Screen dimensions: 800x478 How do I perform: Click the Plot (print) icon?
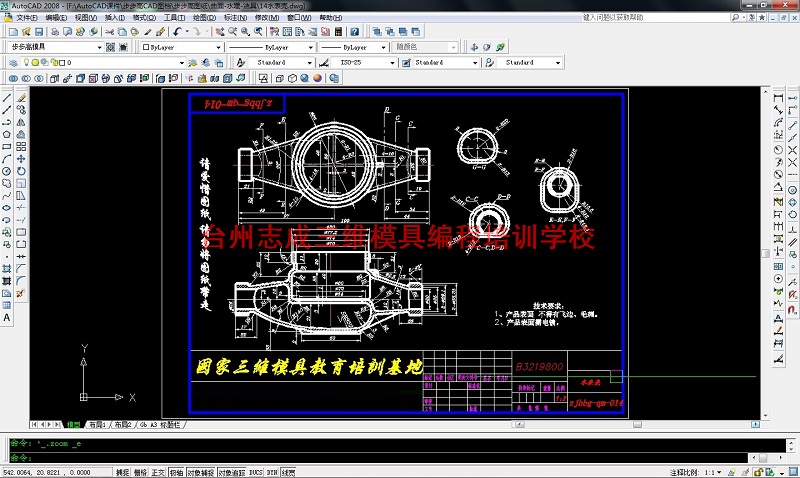click(55, 32)
